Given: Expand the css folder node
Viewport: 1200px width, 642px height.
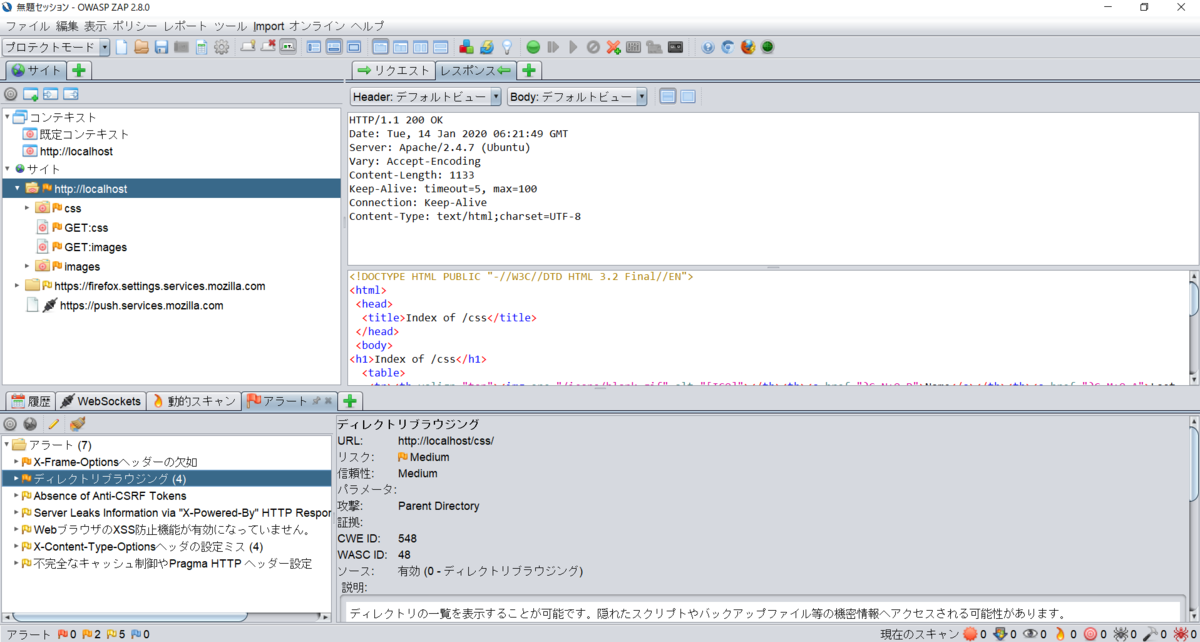Looking at the screenshot, I should [x=27, y=208].
